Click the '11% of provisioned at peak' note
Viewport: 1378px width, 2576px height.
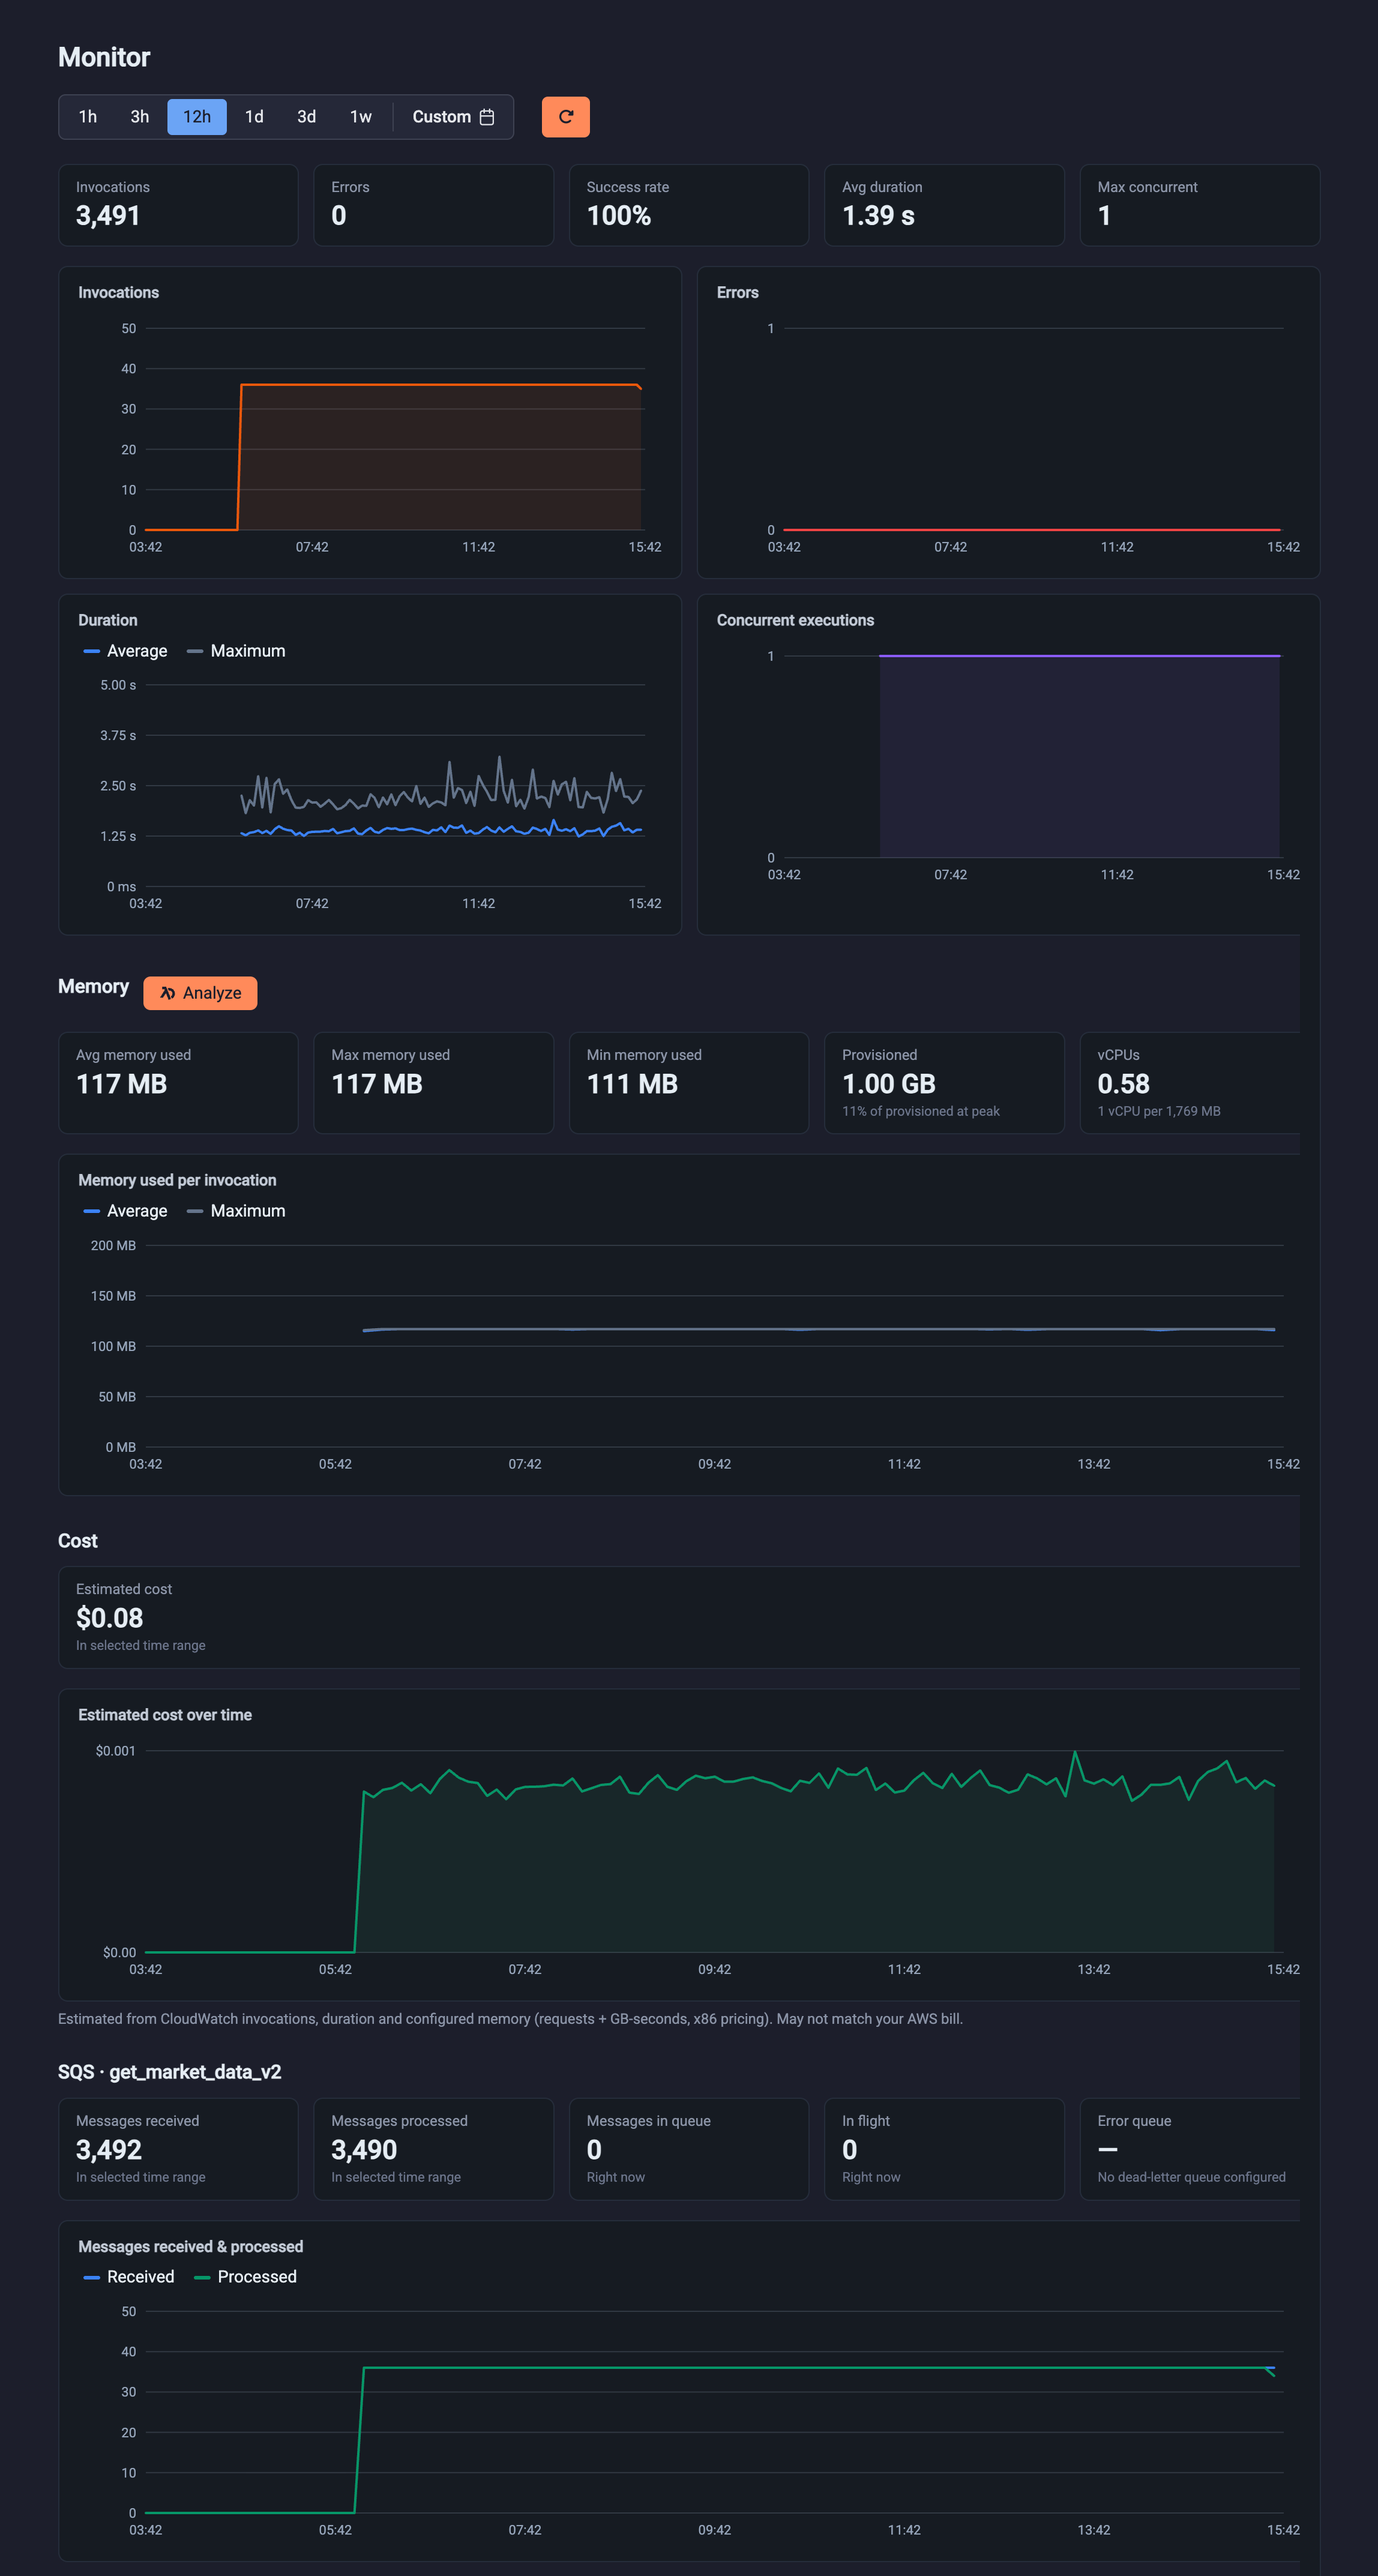click(x=921, y=1111)
